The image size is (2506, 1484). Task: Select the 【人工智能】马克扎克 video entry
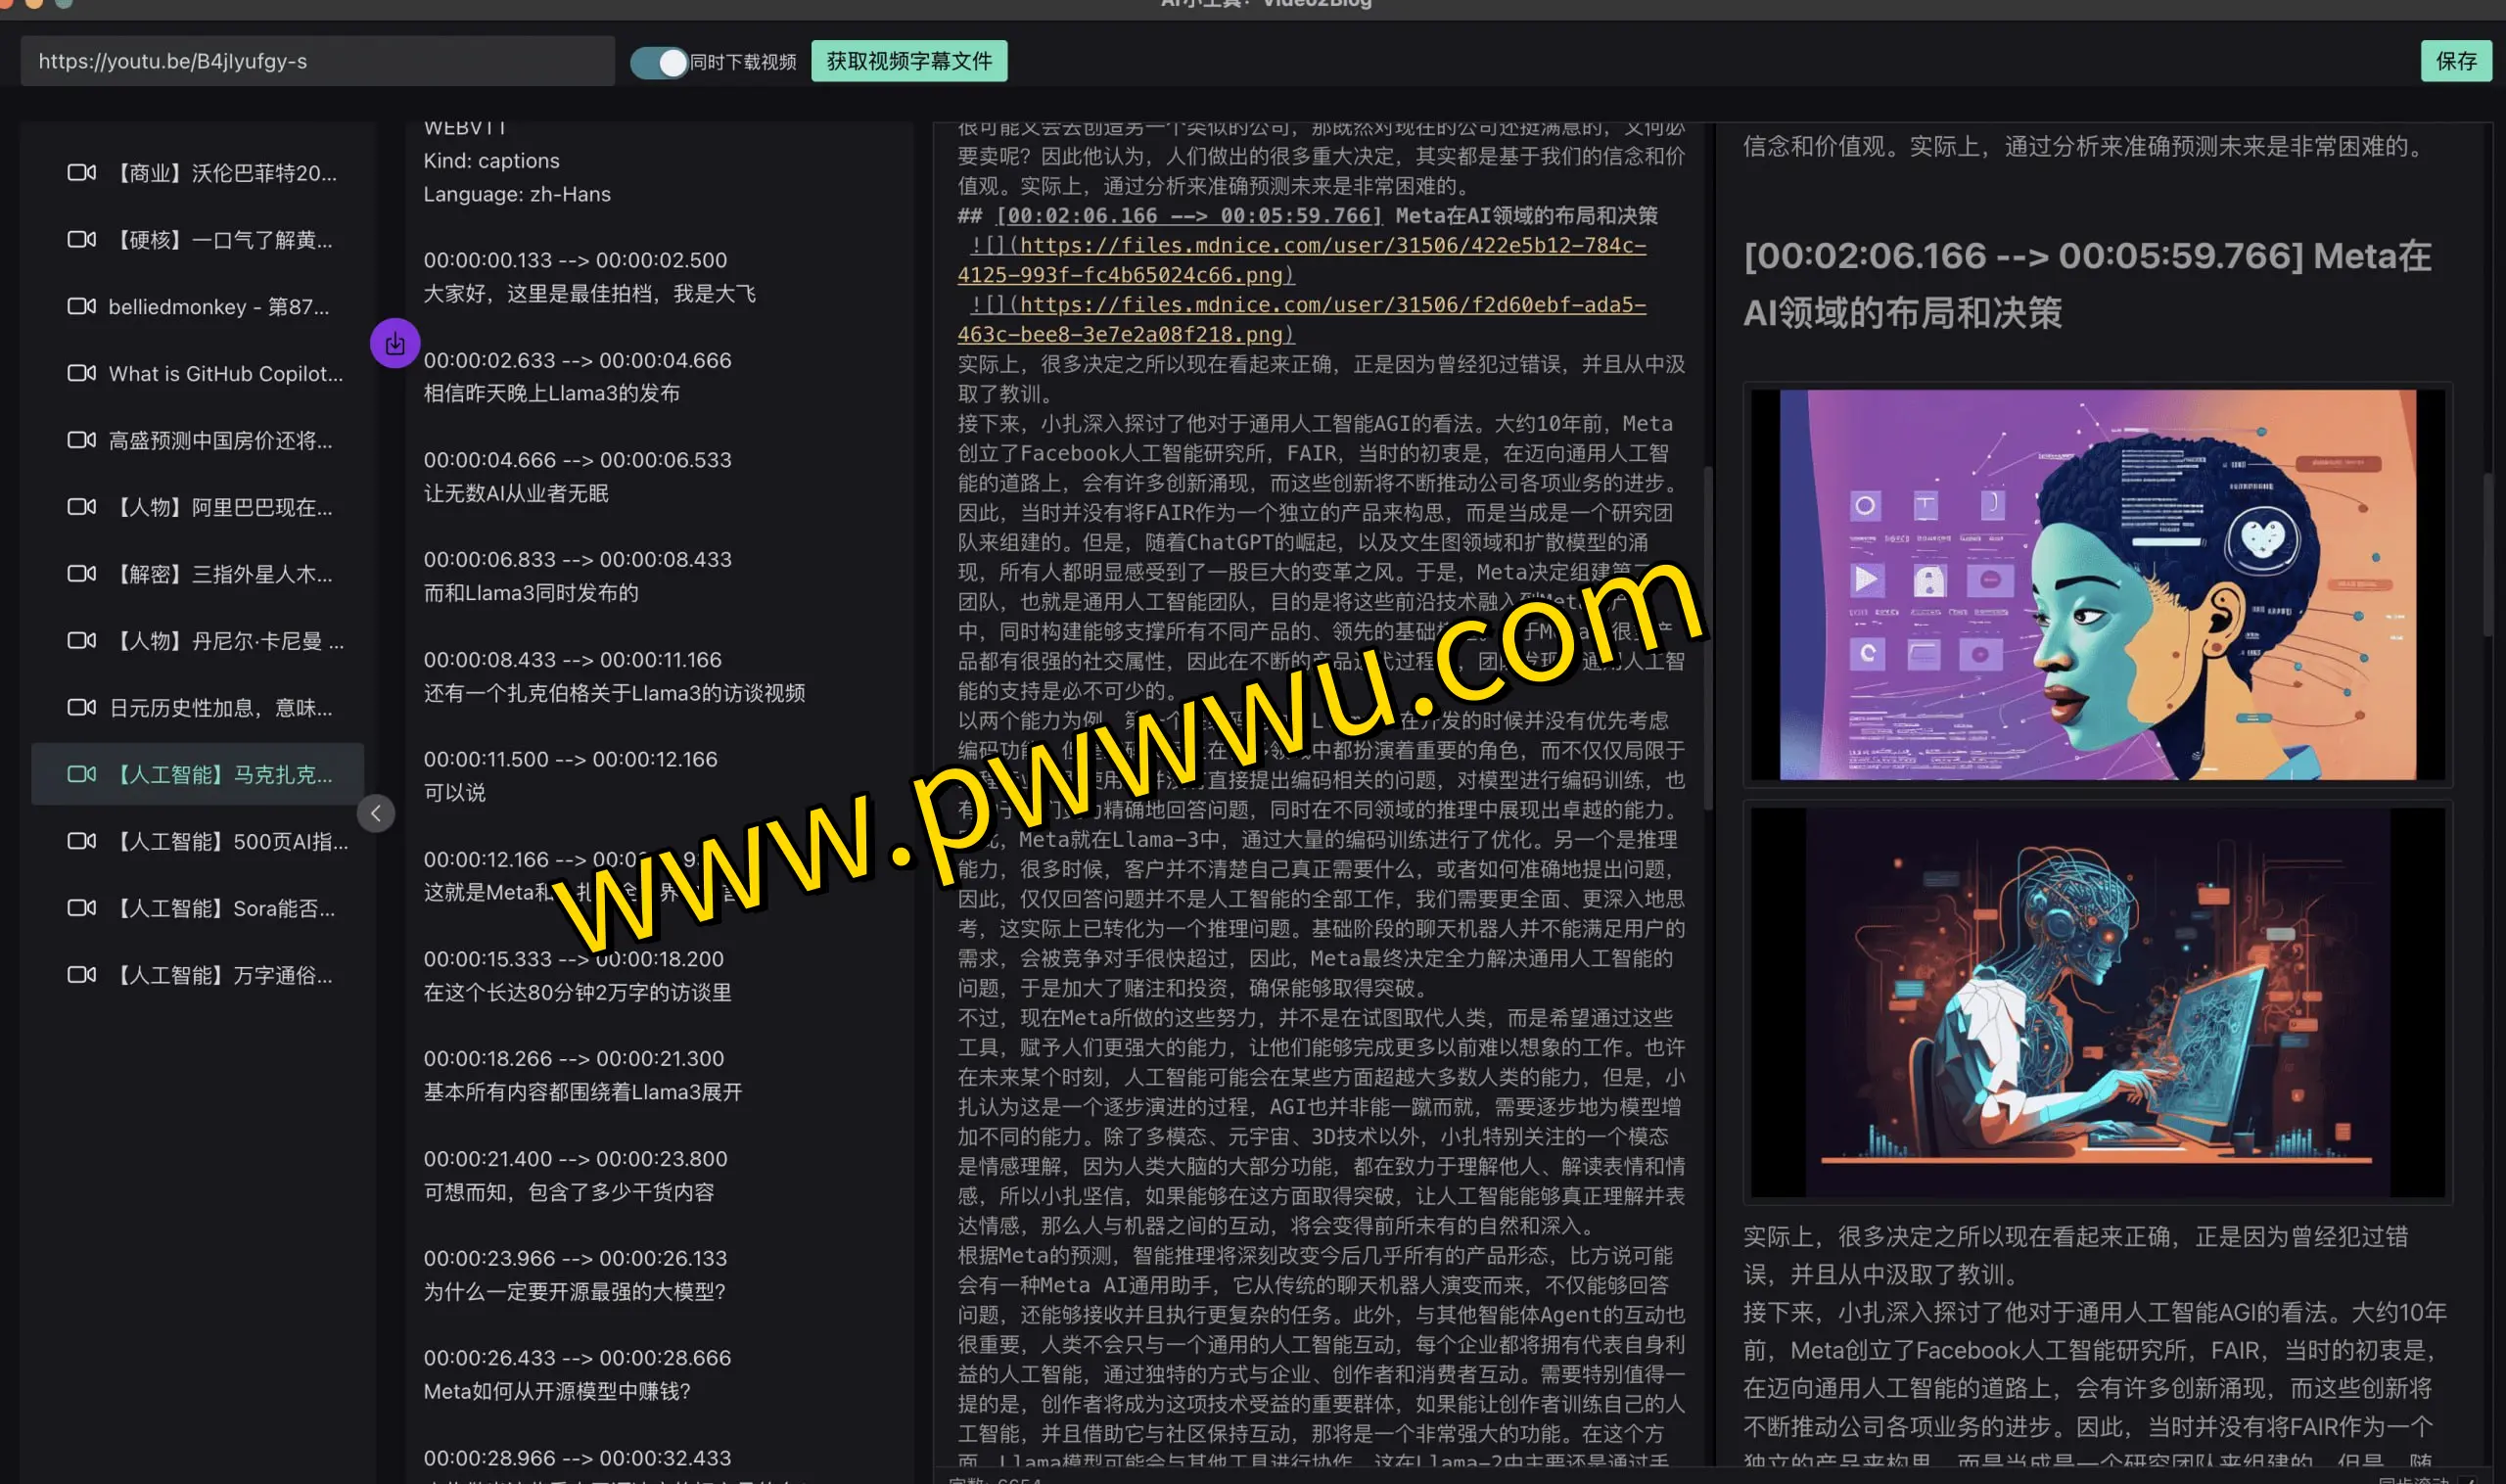click(199, 773)
